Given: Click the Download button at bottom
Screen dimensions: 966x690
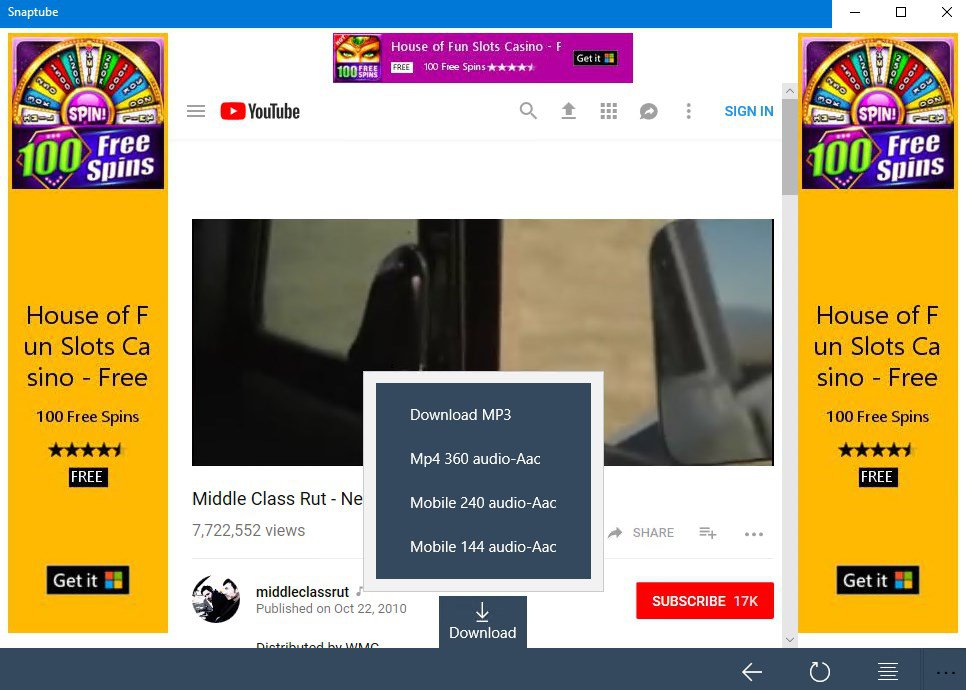Looking at the screenshot, I should pyautogui.click(x=483, y=622).
